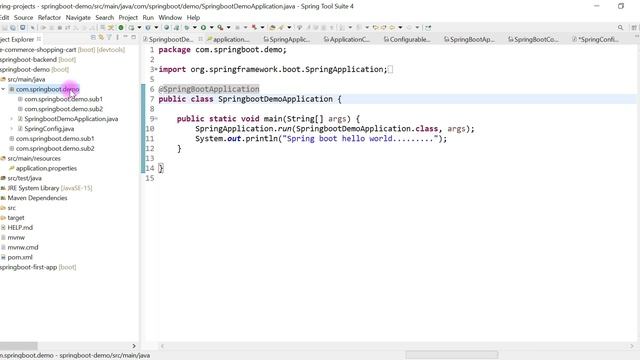The image size is (640, 360).
Task: Click the pin editor icon after navigation arrows
Action: click(428, 27)
